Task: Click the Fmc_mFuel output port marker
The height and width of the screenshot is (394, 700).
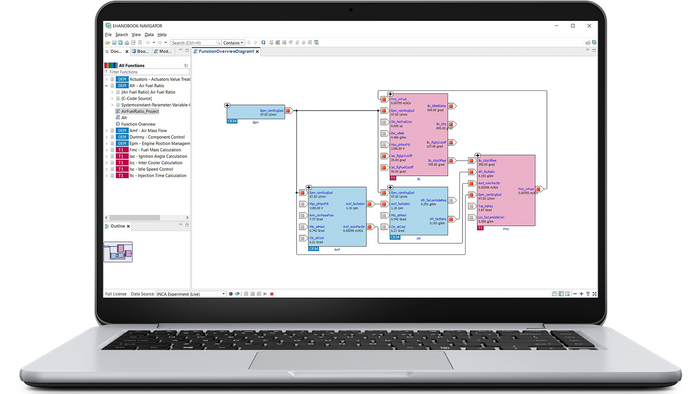Action: coord(539,189)
